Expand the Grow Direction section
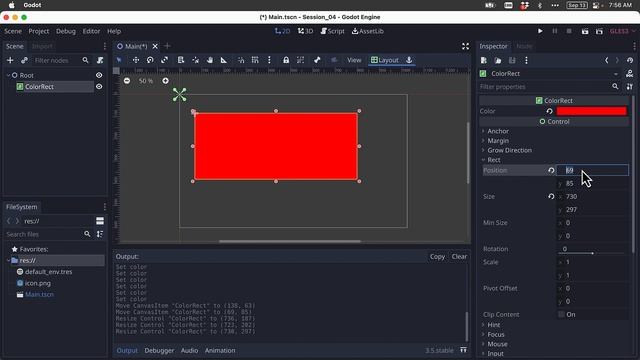This screenshot has width=640, height=360. click(509, 150)
